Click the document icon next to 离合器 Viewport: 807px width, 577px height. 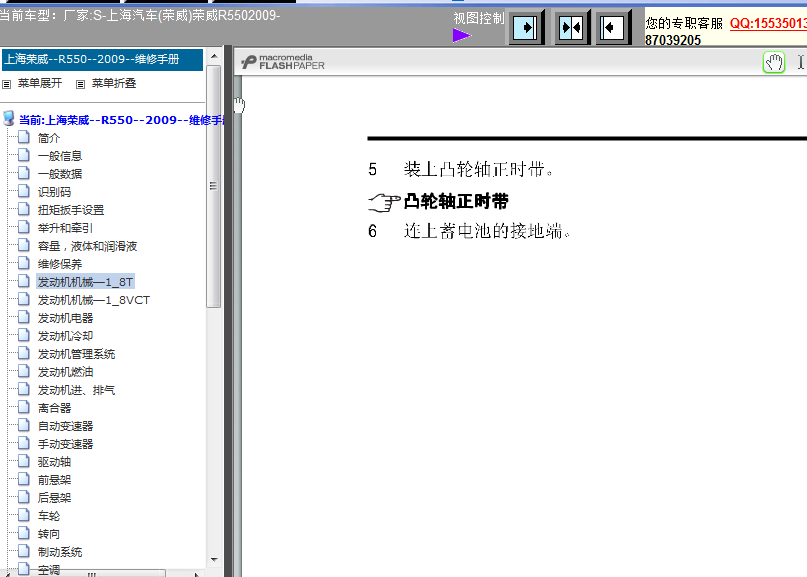pyautogui.click(x=24, y=407)
